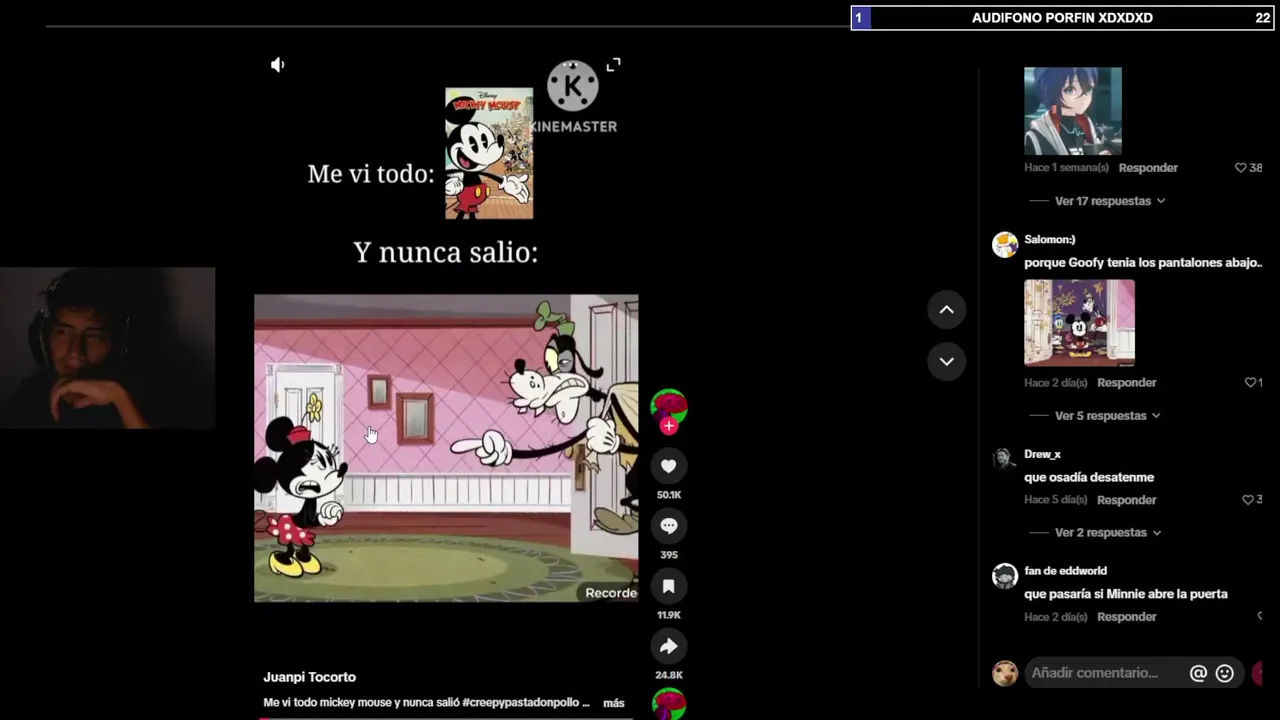This screenshot has width=1280, height=720.
Task: Open the #creepypastadonpollo hashtag
Action: 521,703
